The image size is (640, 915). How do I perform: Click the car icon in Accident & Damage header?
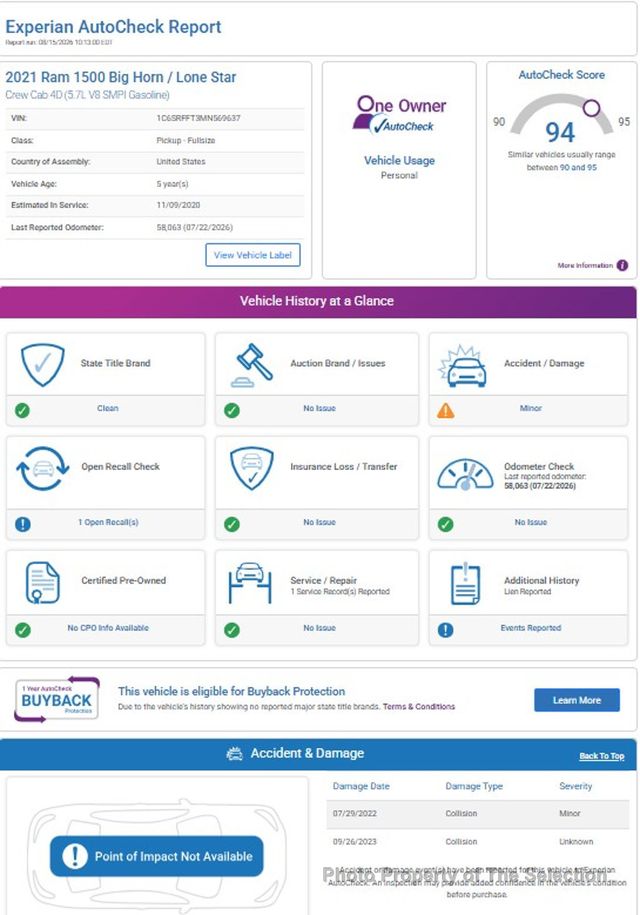(235, 754)
